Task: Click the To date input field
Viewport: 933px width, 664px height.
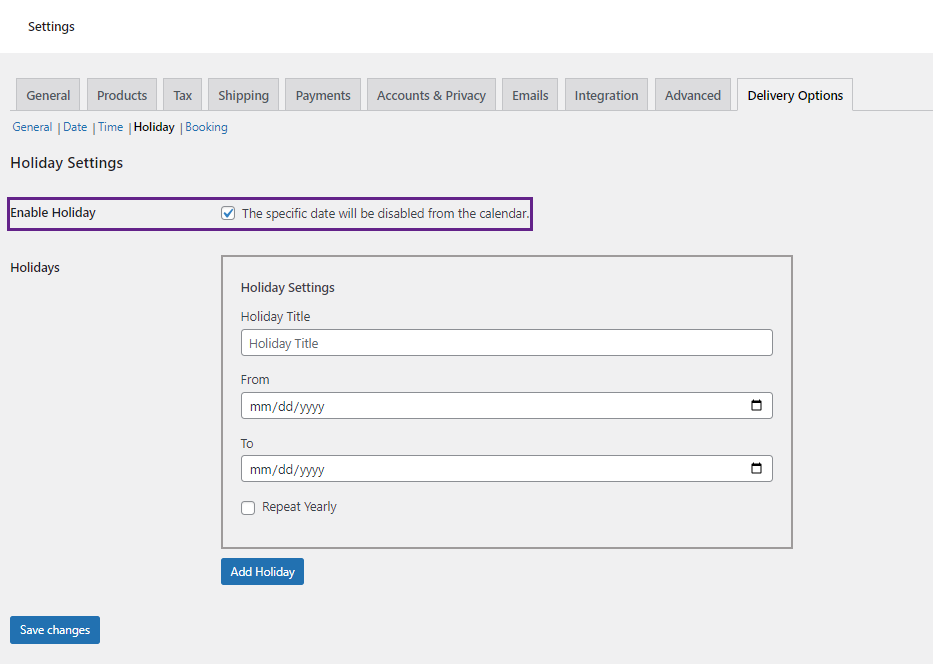Action: [x=507, y=469]
